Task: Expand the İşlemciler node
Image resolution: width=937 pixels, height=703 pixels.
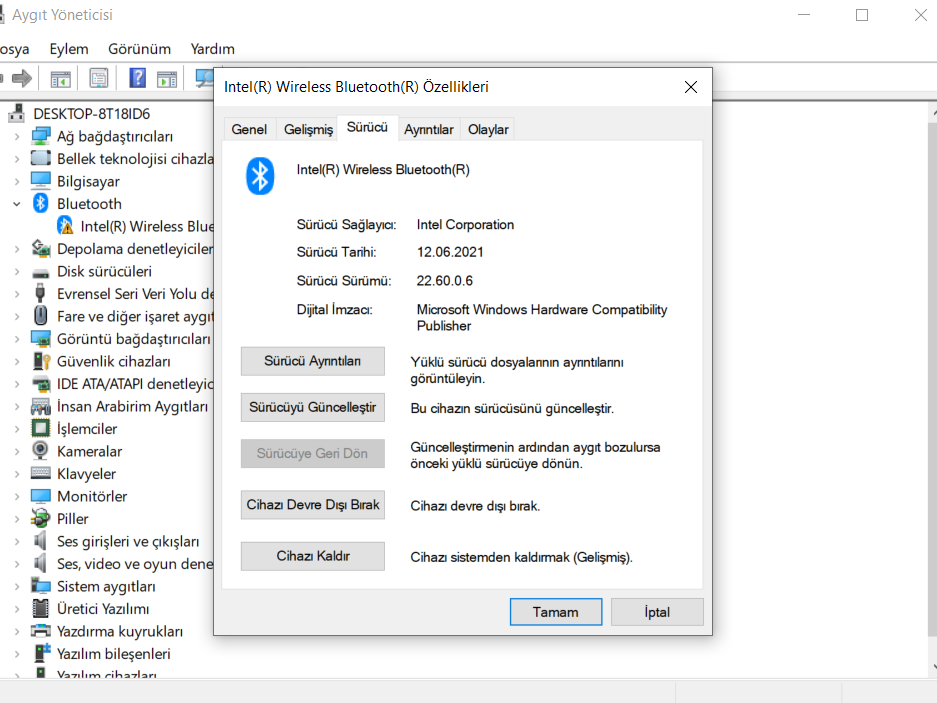Action: [x=17, y=429]
